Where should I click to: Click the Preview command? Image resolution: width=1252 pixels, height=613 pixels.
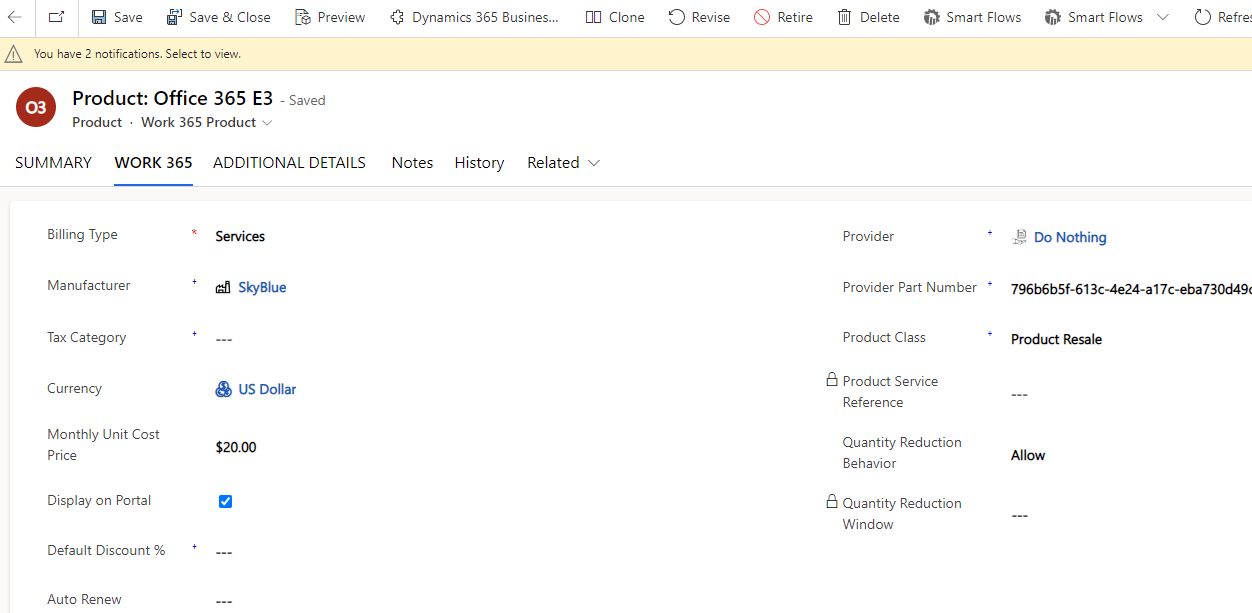coord(330,17)
